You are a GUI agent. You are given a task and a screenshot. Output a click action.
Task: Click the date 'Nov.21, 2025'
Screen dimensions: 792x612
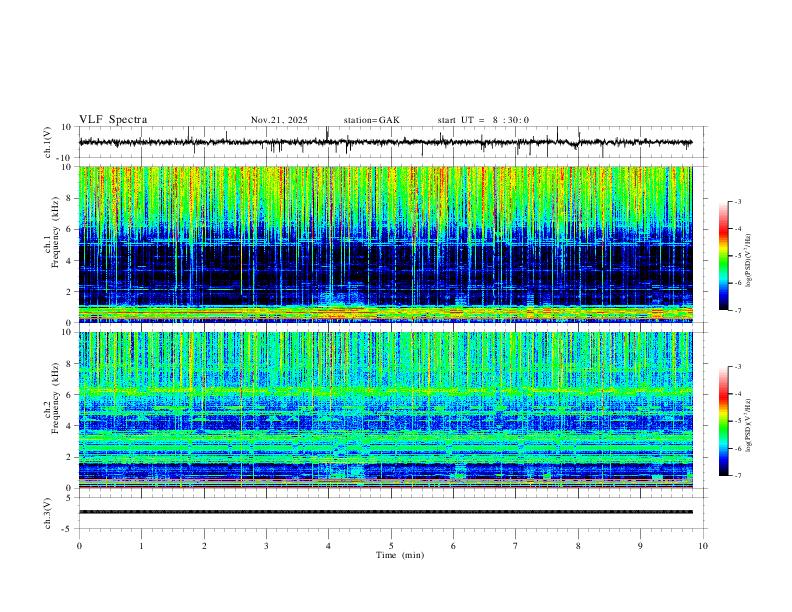(279, 120)
